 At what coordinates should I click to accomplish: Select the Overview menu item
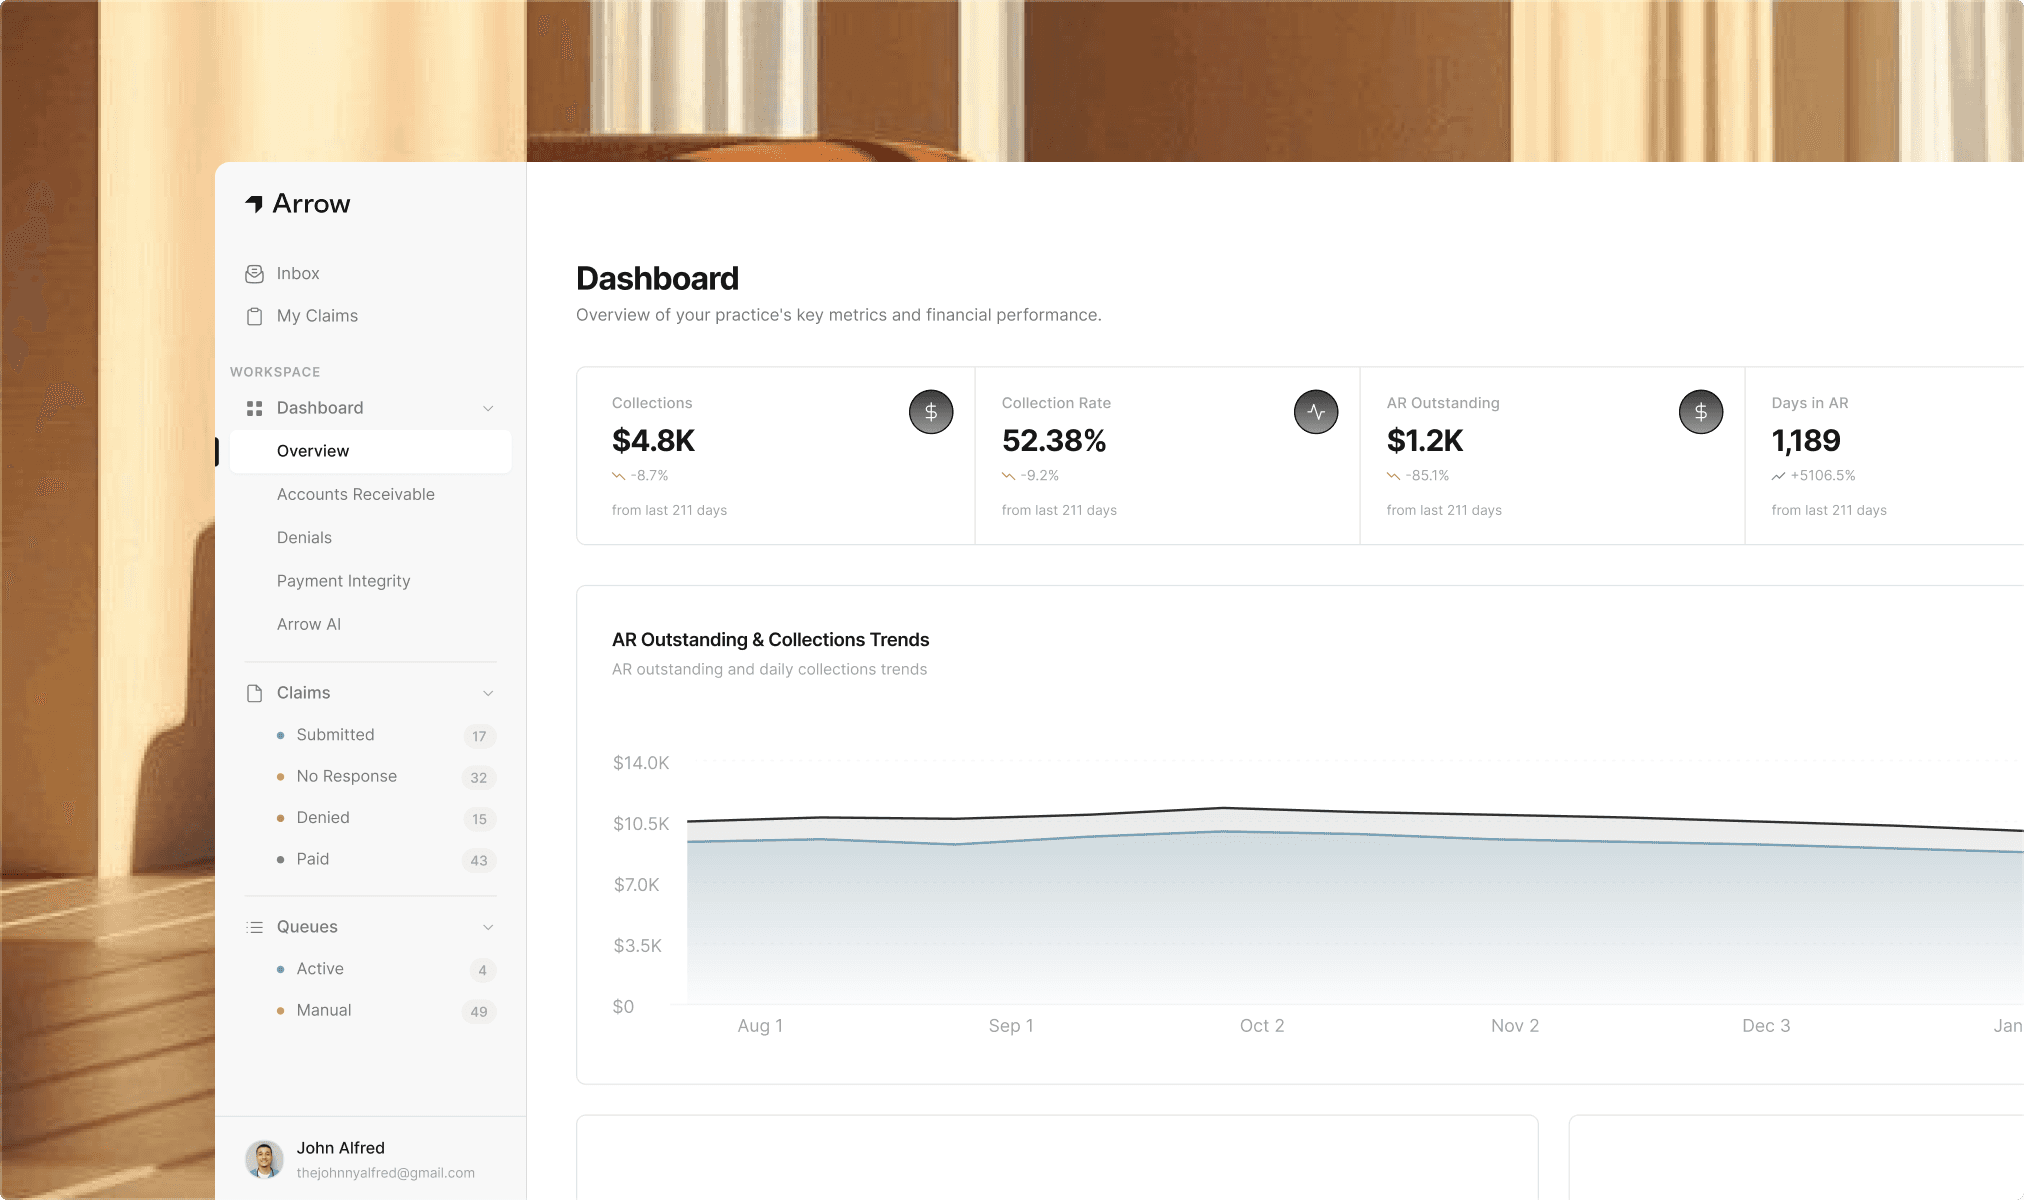(313, 451)
